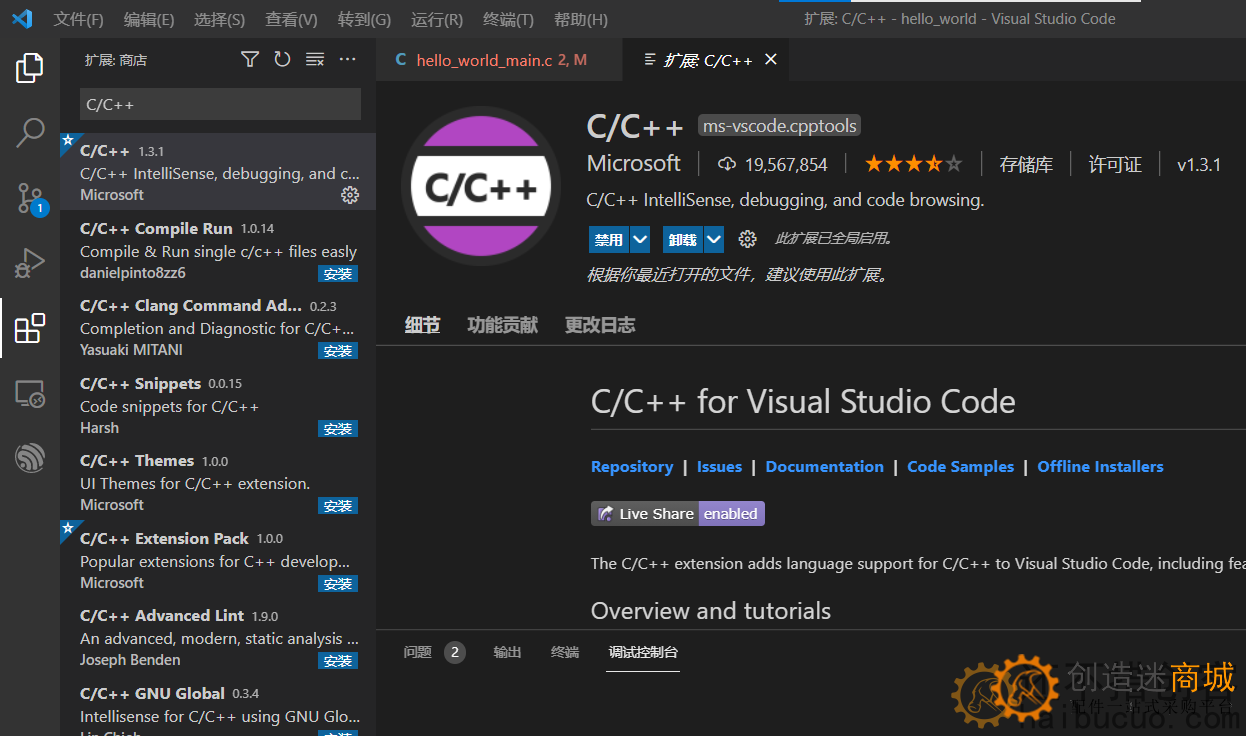Open dropdown arrow next to 禁用 button
The image size is (1246, 736).
tap(640, 240)
